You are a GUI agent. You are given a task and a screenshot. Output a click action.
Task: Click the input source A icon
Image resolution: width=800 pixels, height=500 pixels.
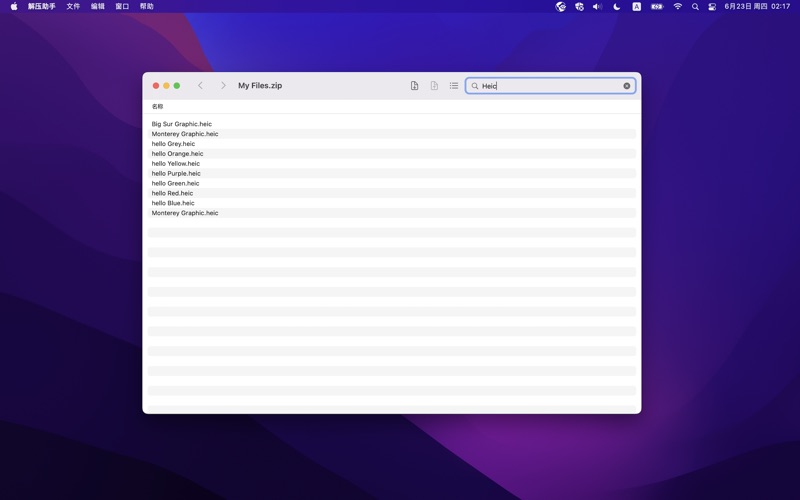(x=636, y=6)
